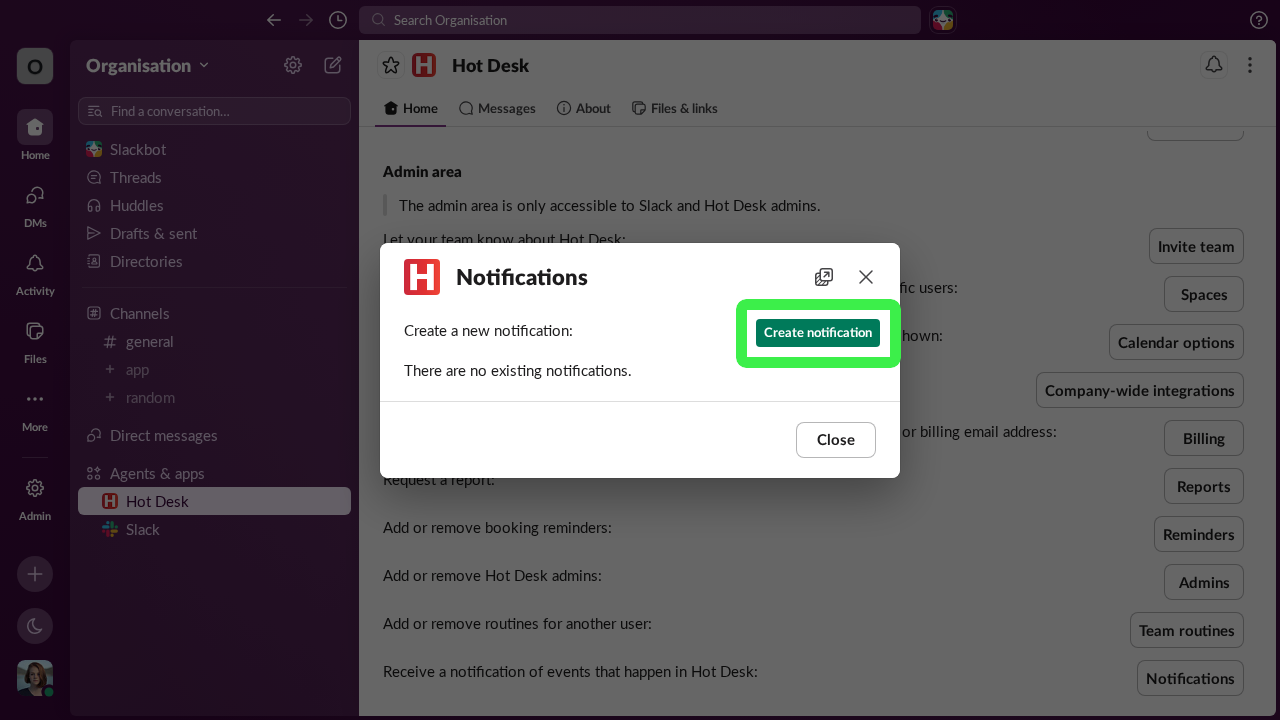The height and width of the screenshot is (720, 1280).
Task: Open Help via the question mark icon
Action: [x=1259, y=20]
